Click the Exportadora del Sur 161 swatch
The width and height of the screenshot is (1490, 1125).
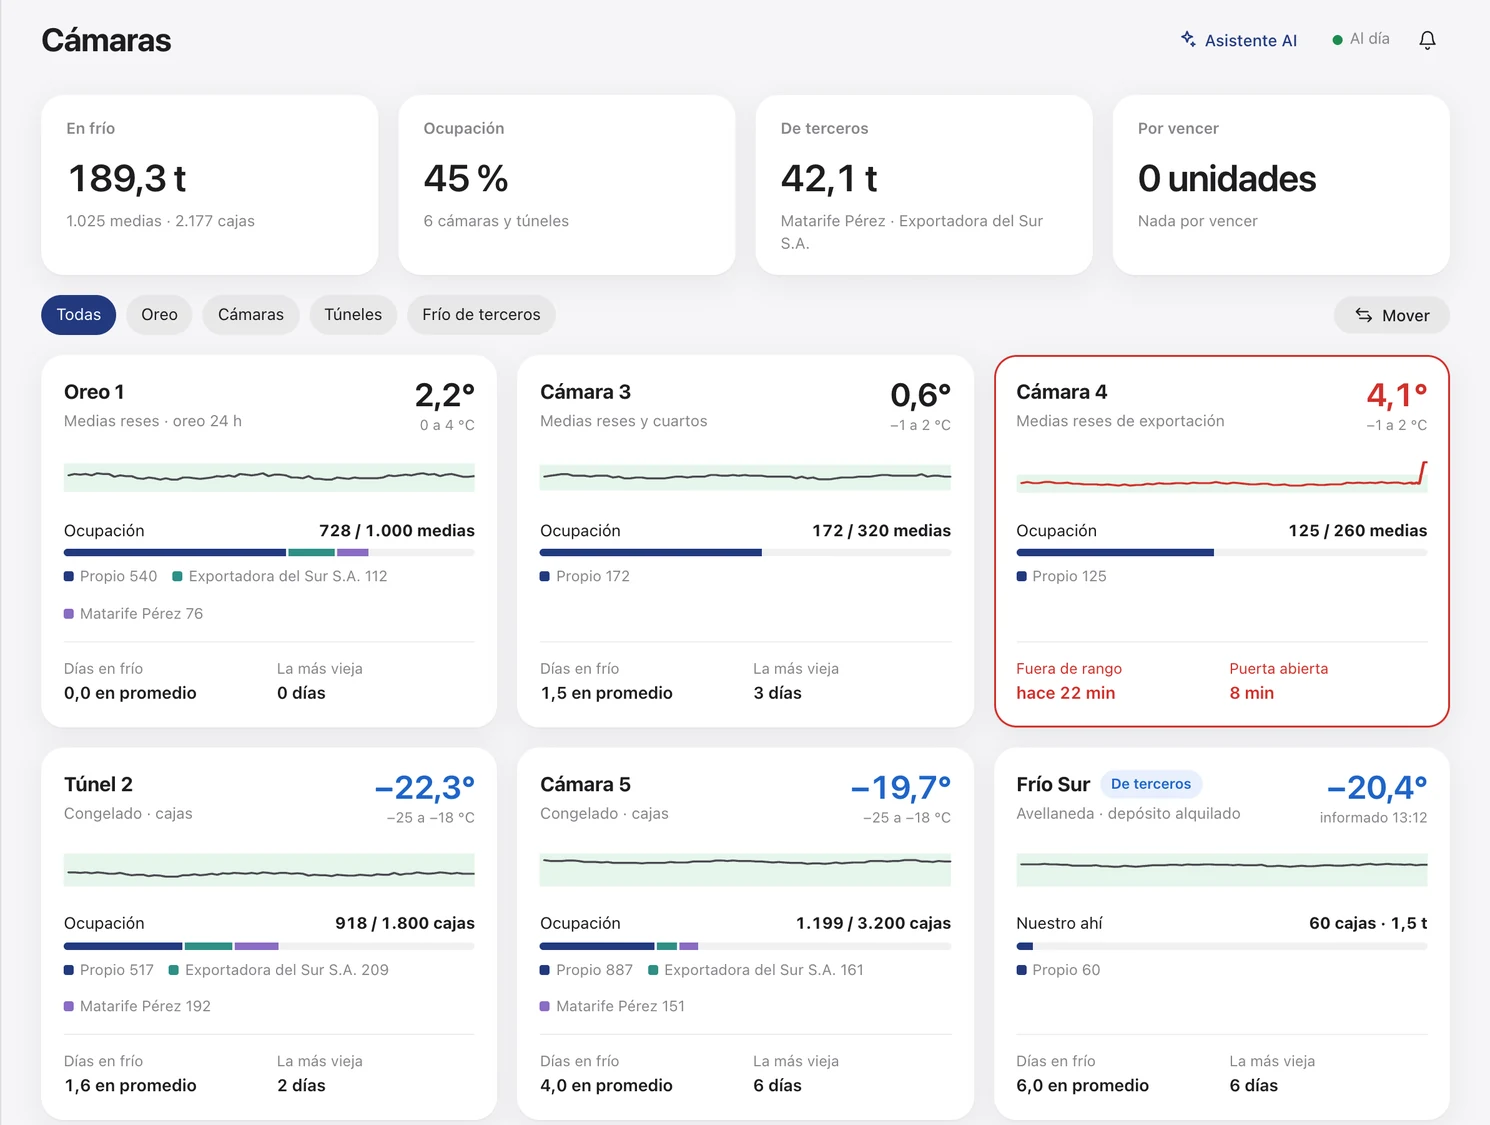(x=654, y=970)
